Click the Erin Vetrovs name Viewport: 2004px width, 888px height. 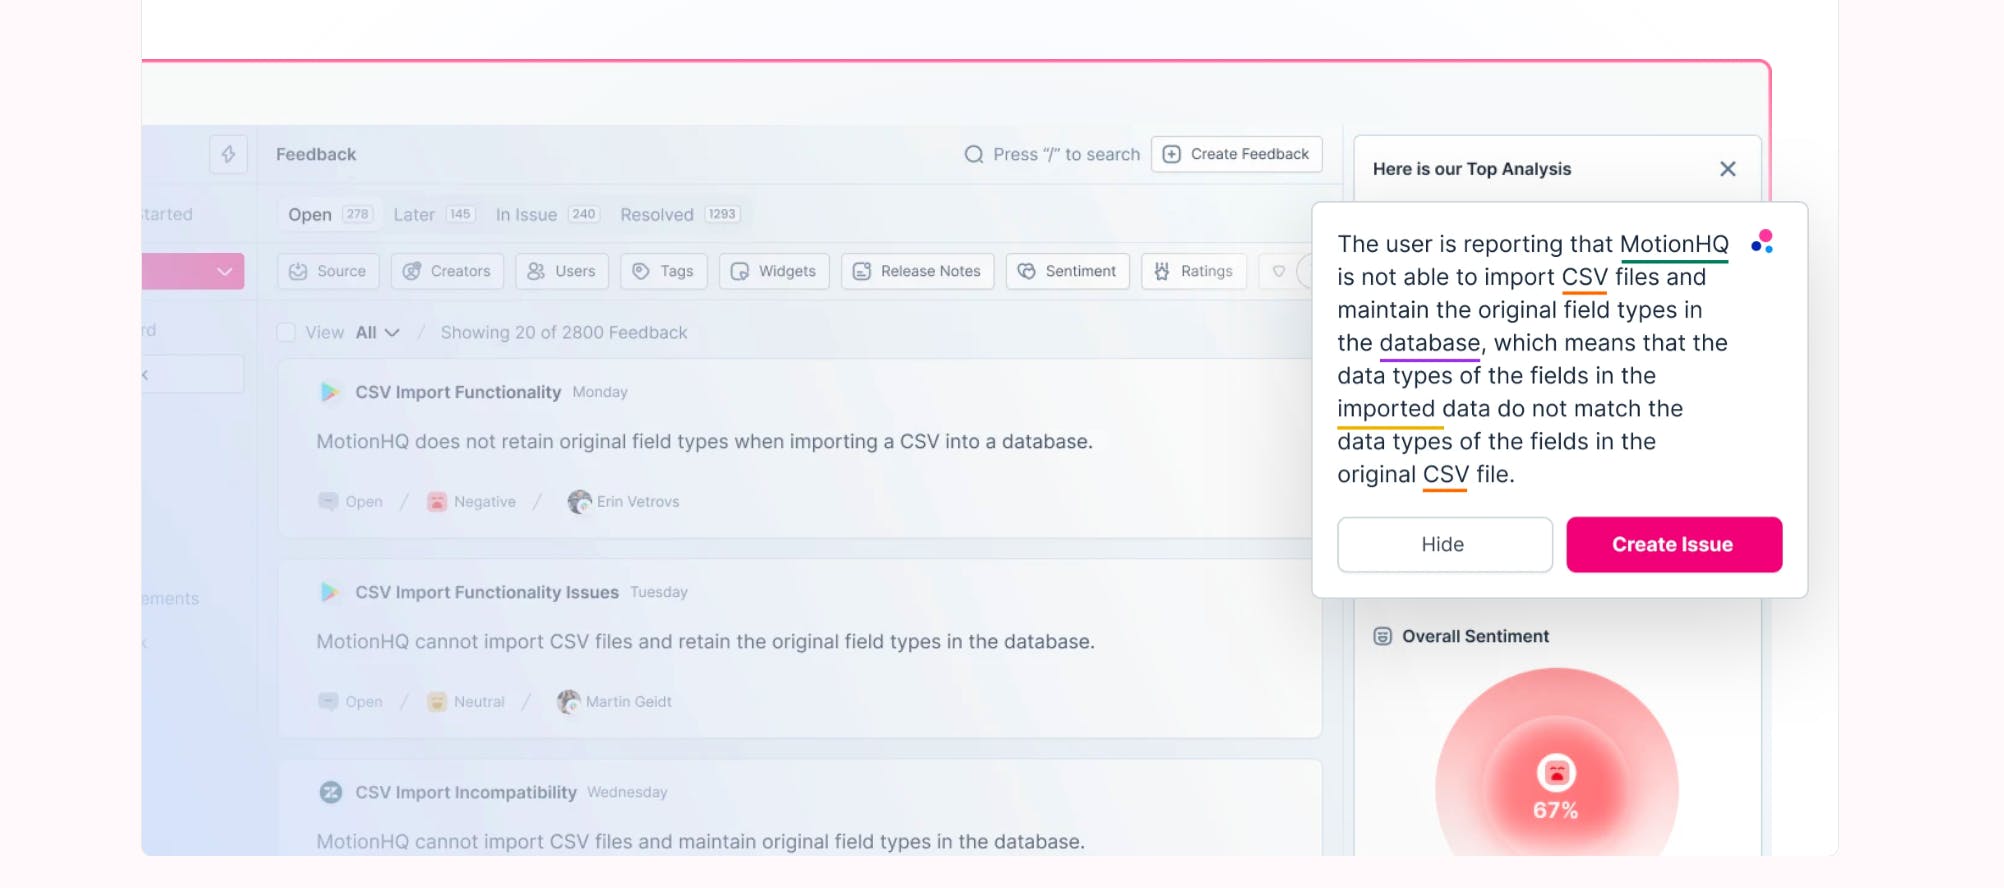tap(638, 501)
